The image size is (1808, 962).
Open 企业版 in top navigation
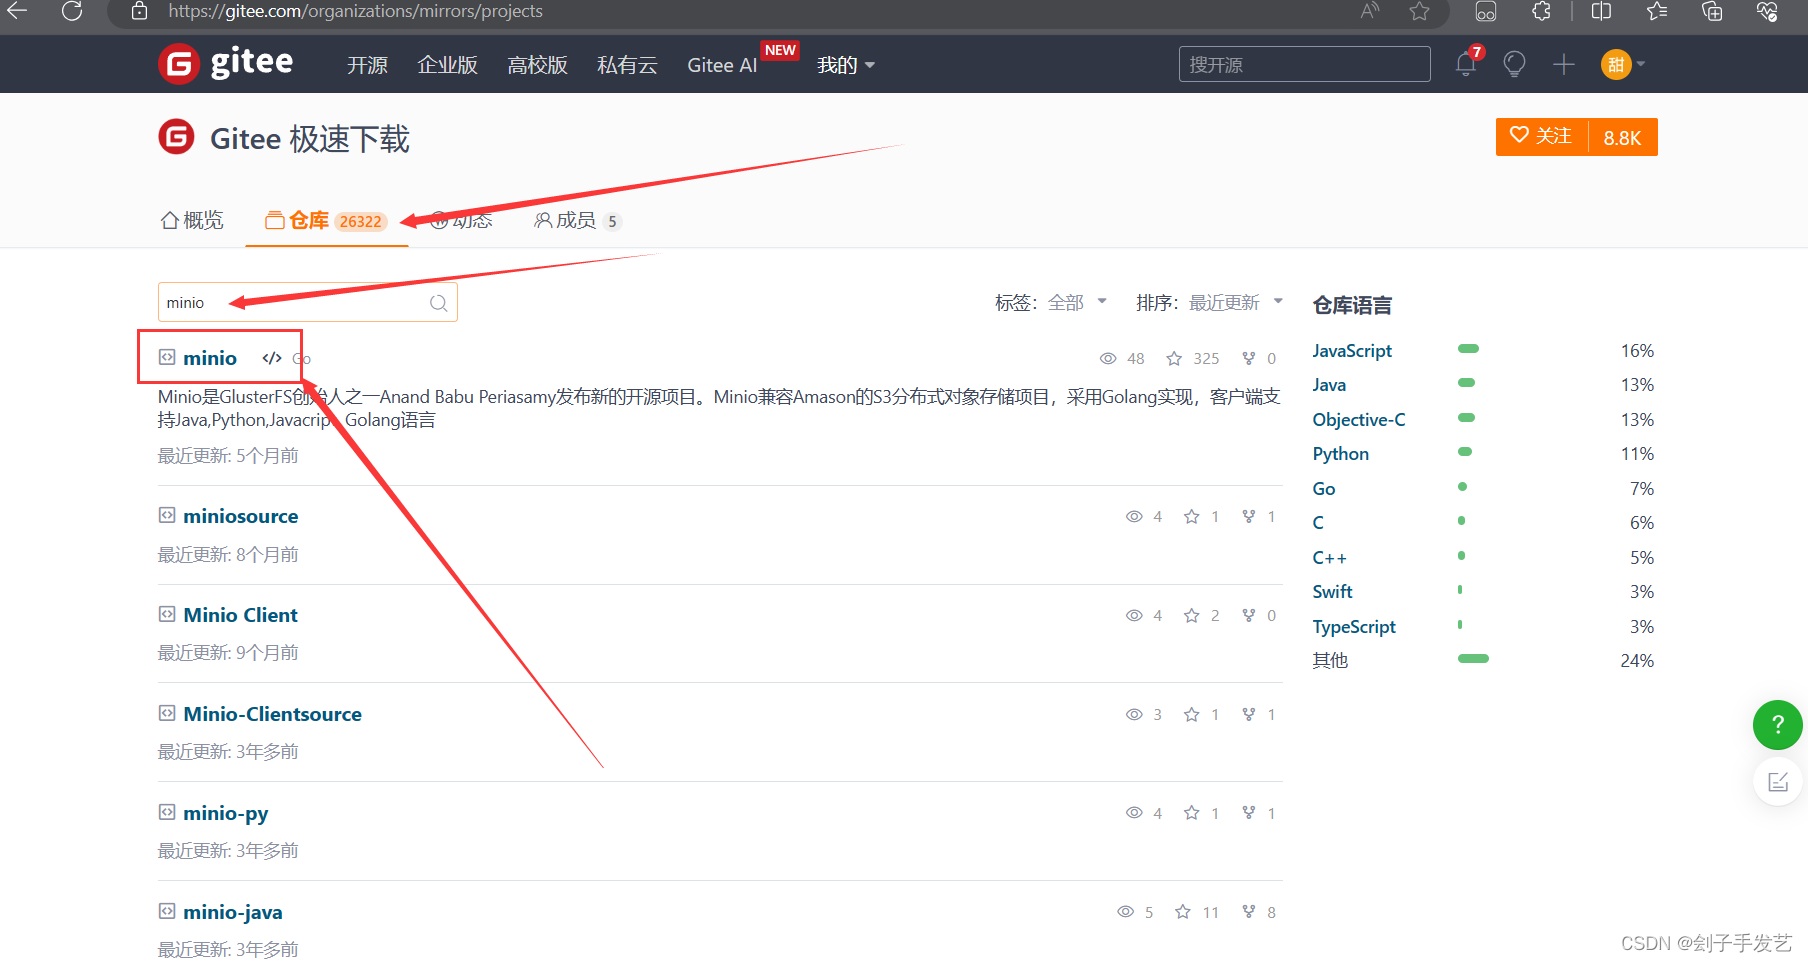(x=447, y=65)
